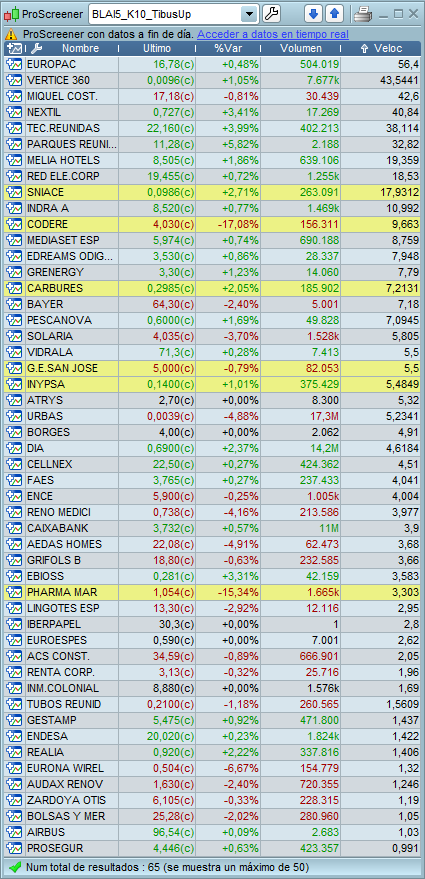Open chart icon for EUROPAC row
Screen dimensions: 425x879
pos(13,64)
